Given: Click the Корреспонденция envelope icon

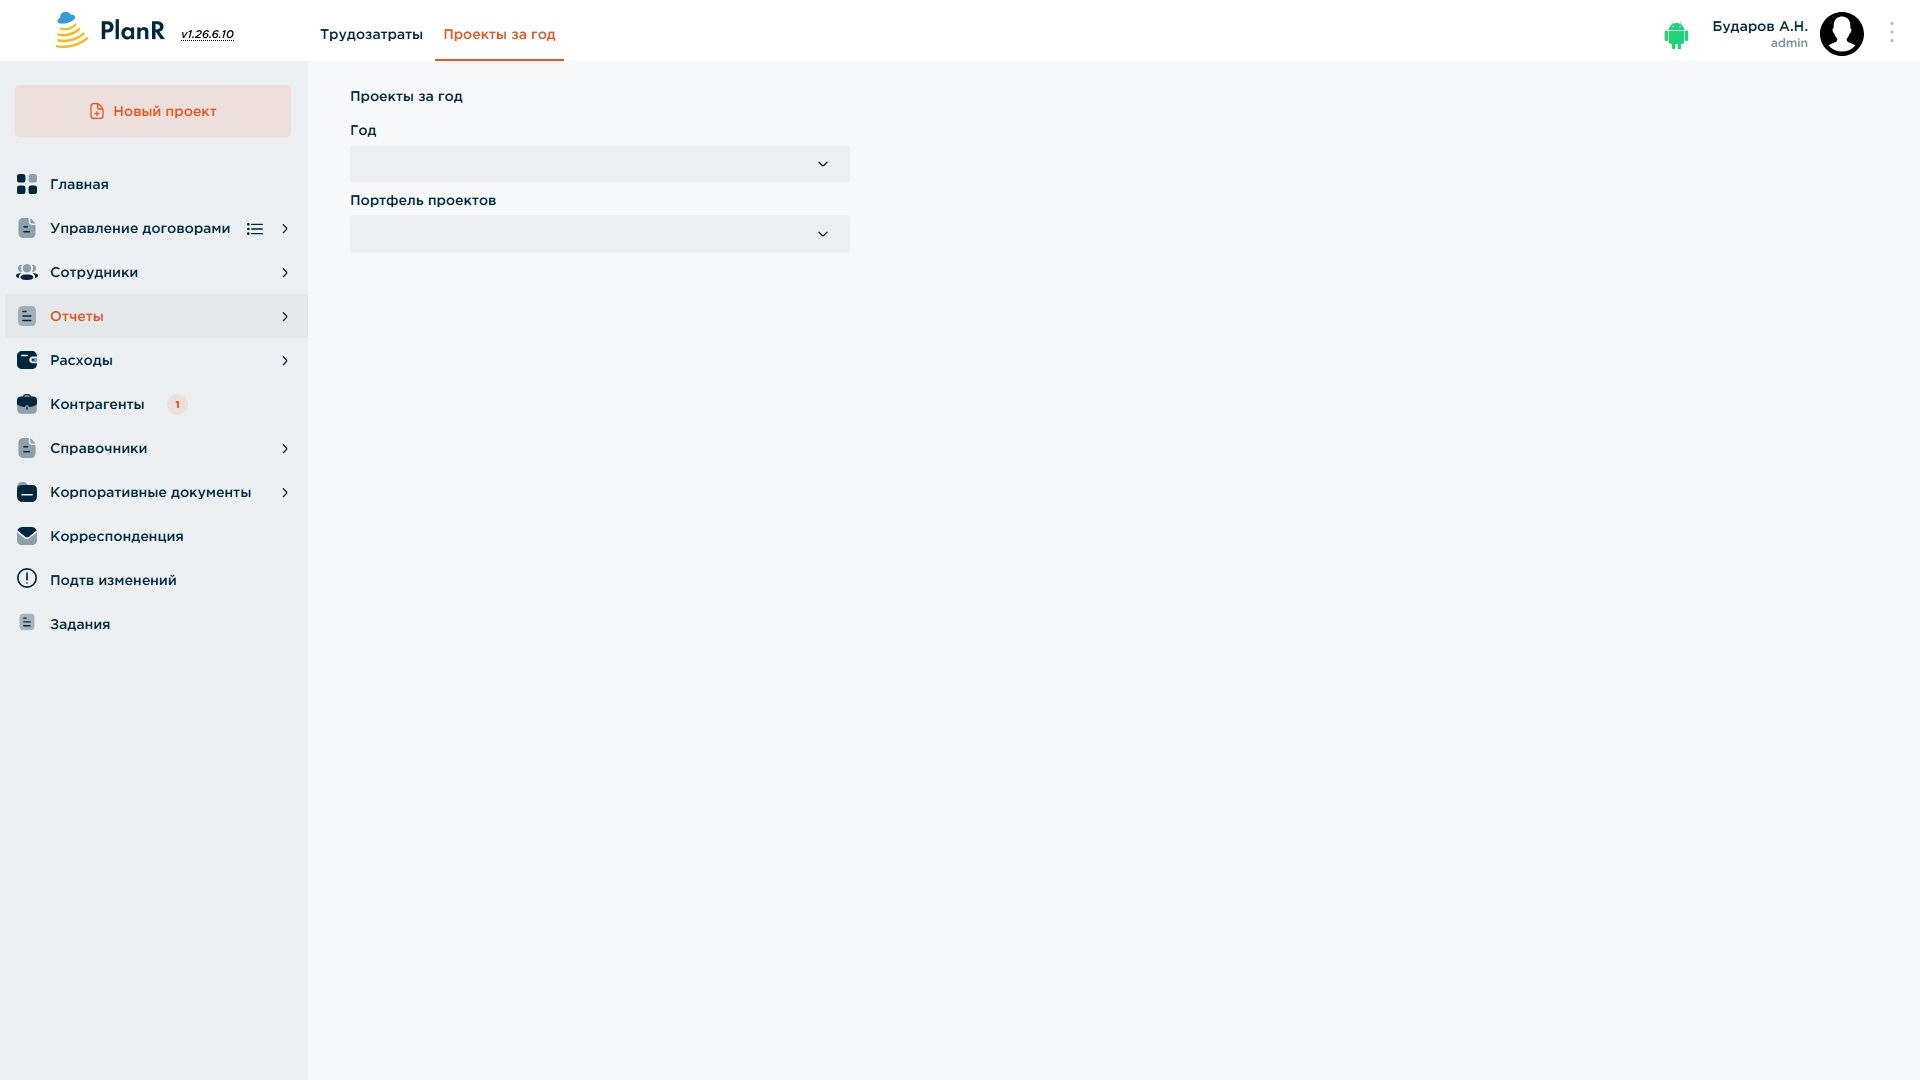Looking at the screenshot, I should click(27, 536).
